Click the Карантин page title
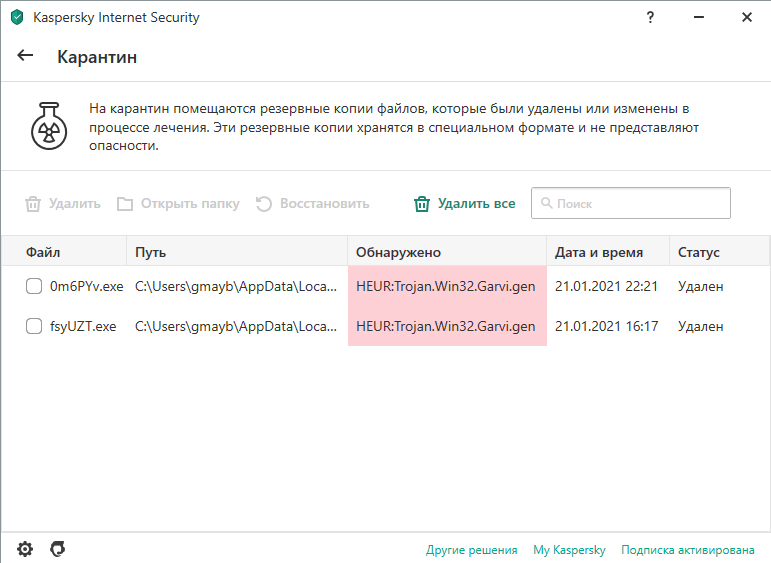The width and height of the screenshot is (771, 563). [x=97, y=57]
